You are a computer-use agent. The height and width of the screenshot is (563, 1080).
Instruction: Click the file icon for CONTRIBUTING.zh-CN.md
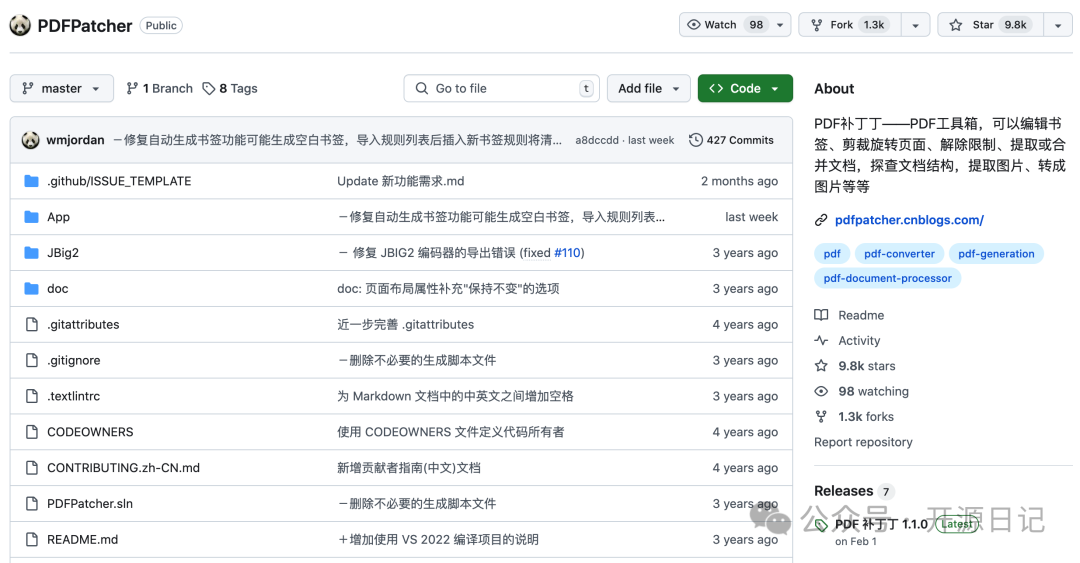click(x=31, y=468)
